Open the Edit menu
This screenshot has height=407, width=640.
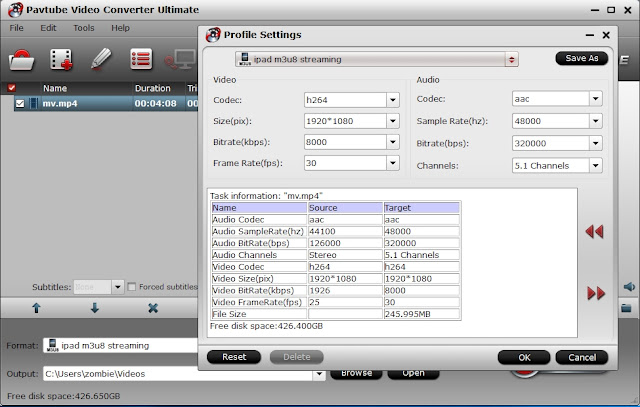pos(48,28)
